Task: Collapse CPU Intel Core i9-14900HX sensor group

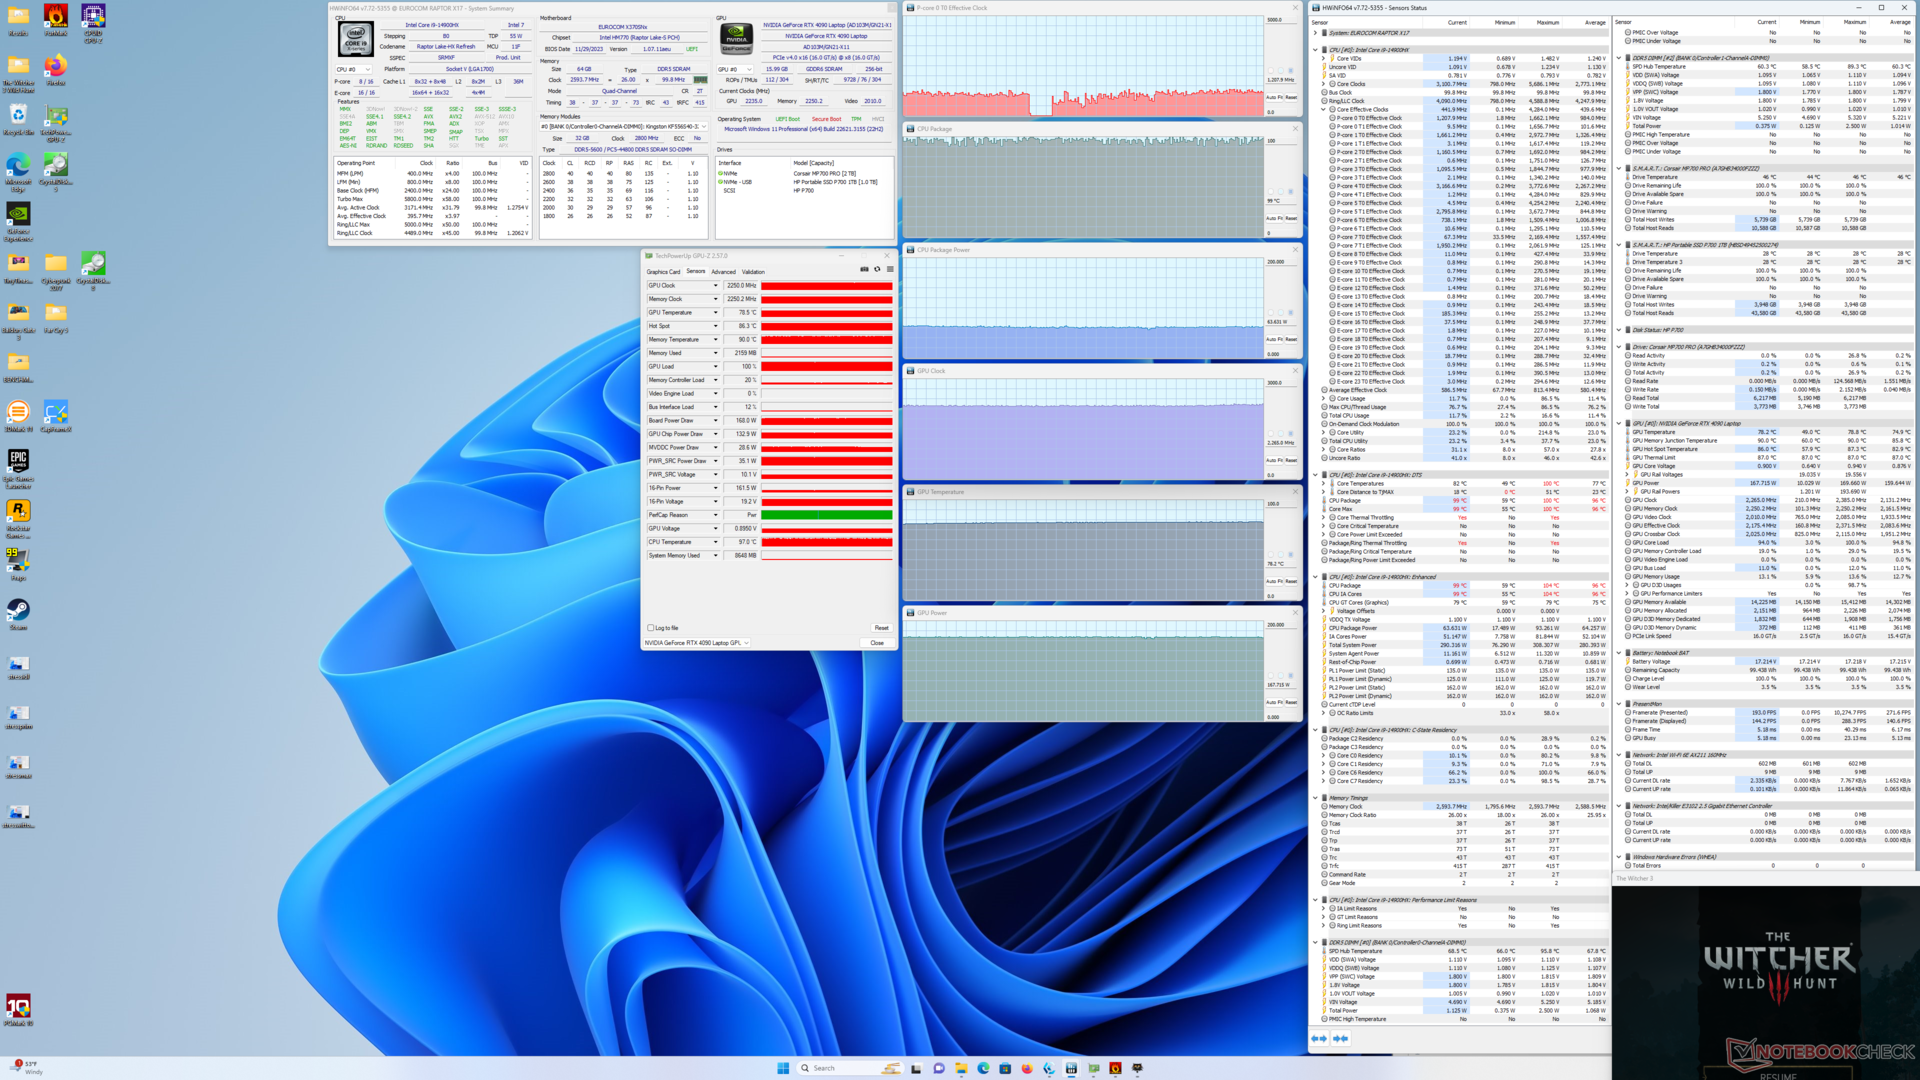Action: pos(1315,50)
